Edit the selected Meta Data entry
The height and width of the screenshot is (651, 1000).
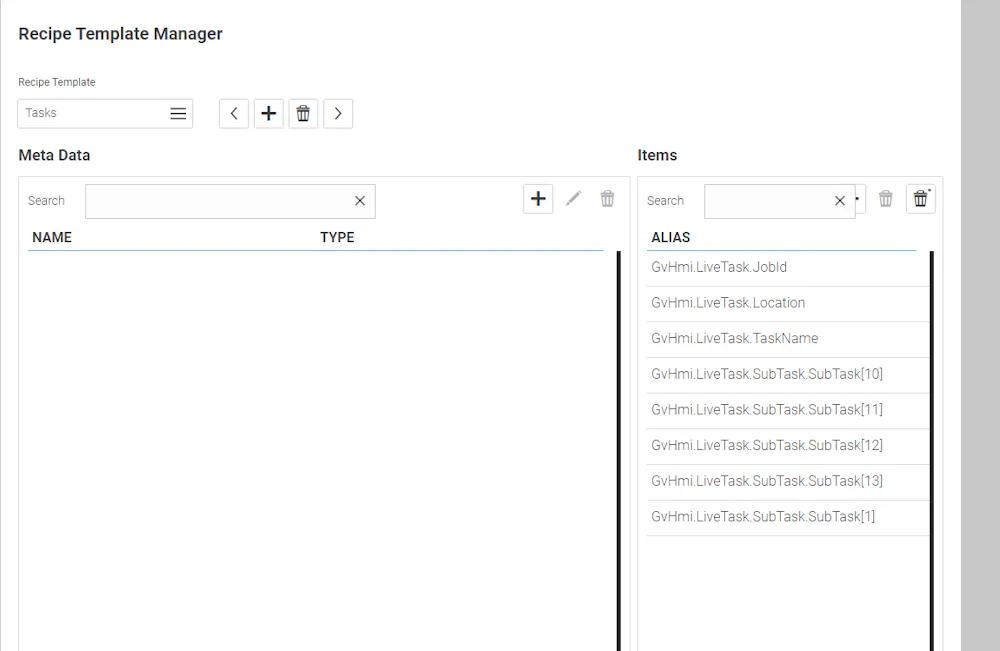573,199
